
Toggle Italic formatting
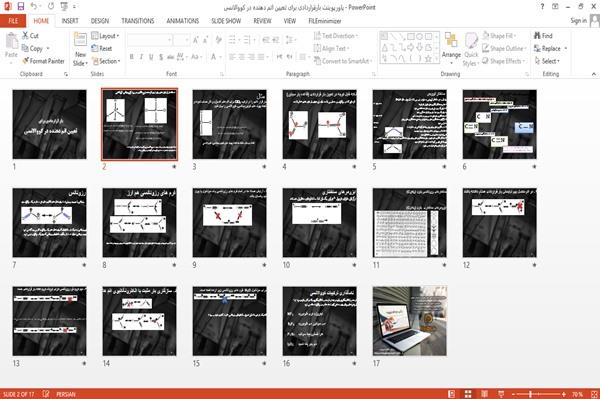pyautogui.click(x=141, y=57)
